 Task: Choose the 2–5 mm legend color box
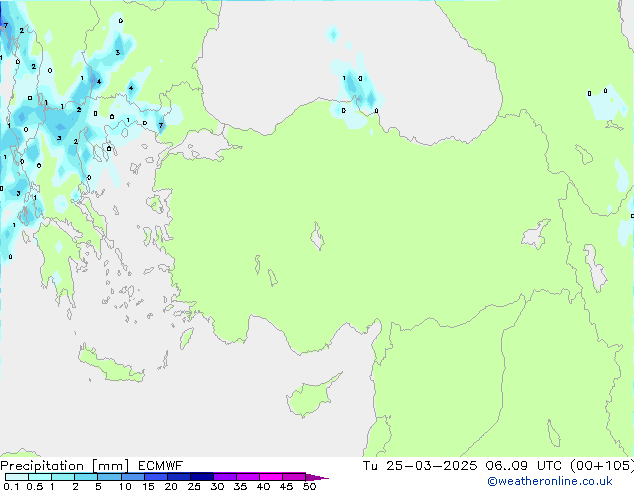click(x=86, y=477)
